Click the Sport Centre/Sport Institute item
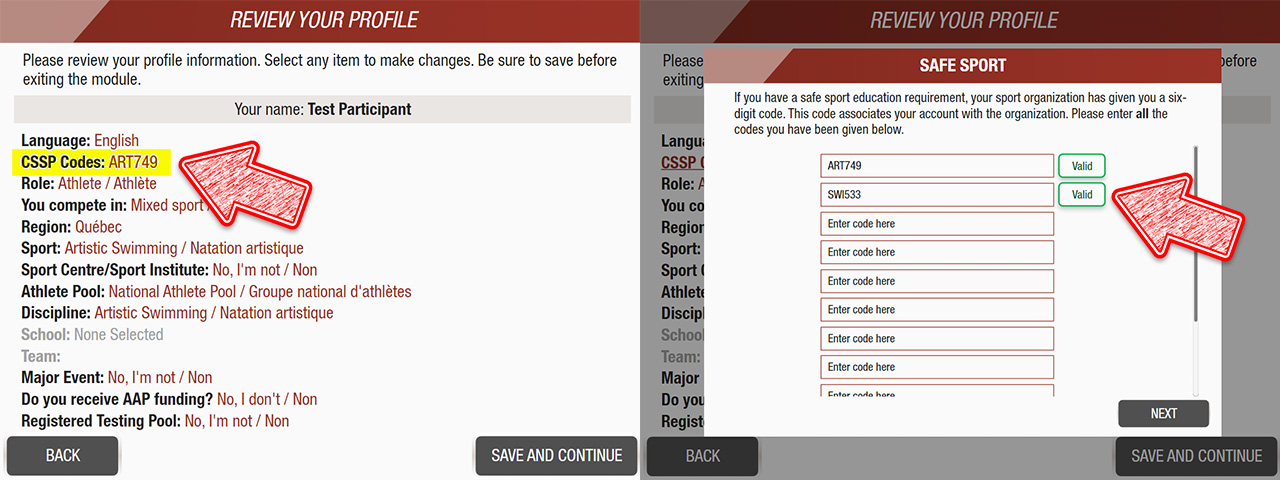This screenshot has height=480, width=1280. coord(169,270)
